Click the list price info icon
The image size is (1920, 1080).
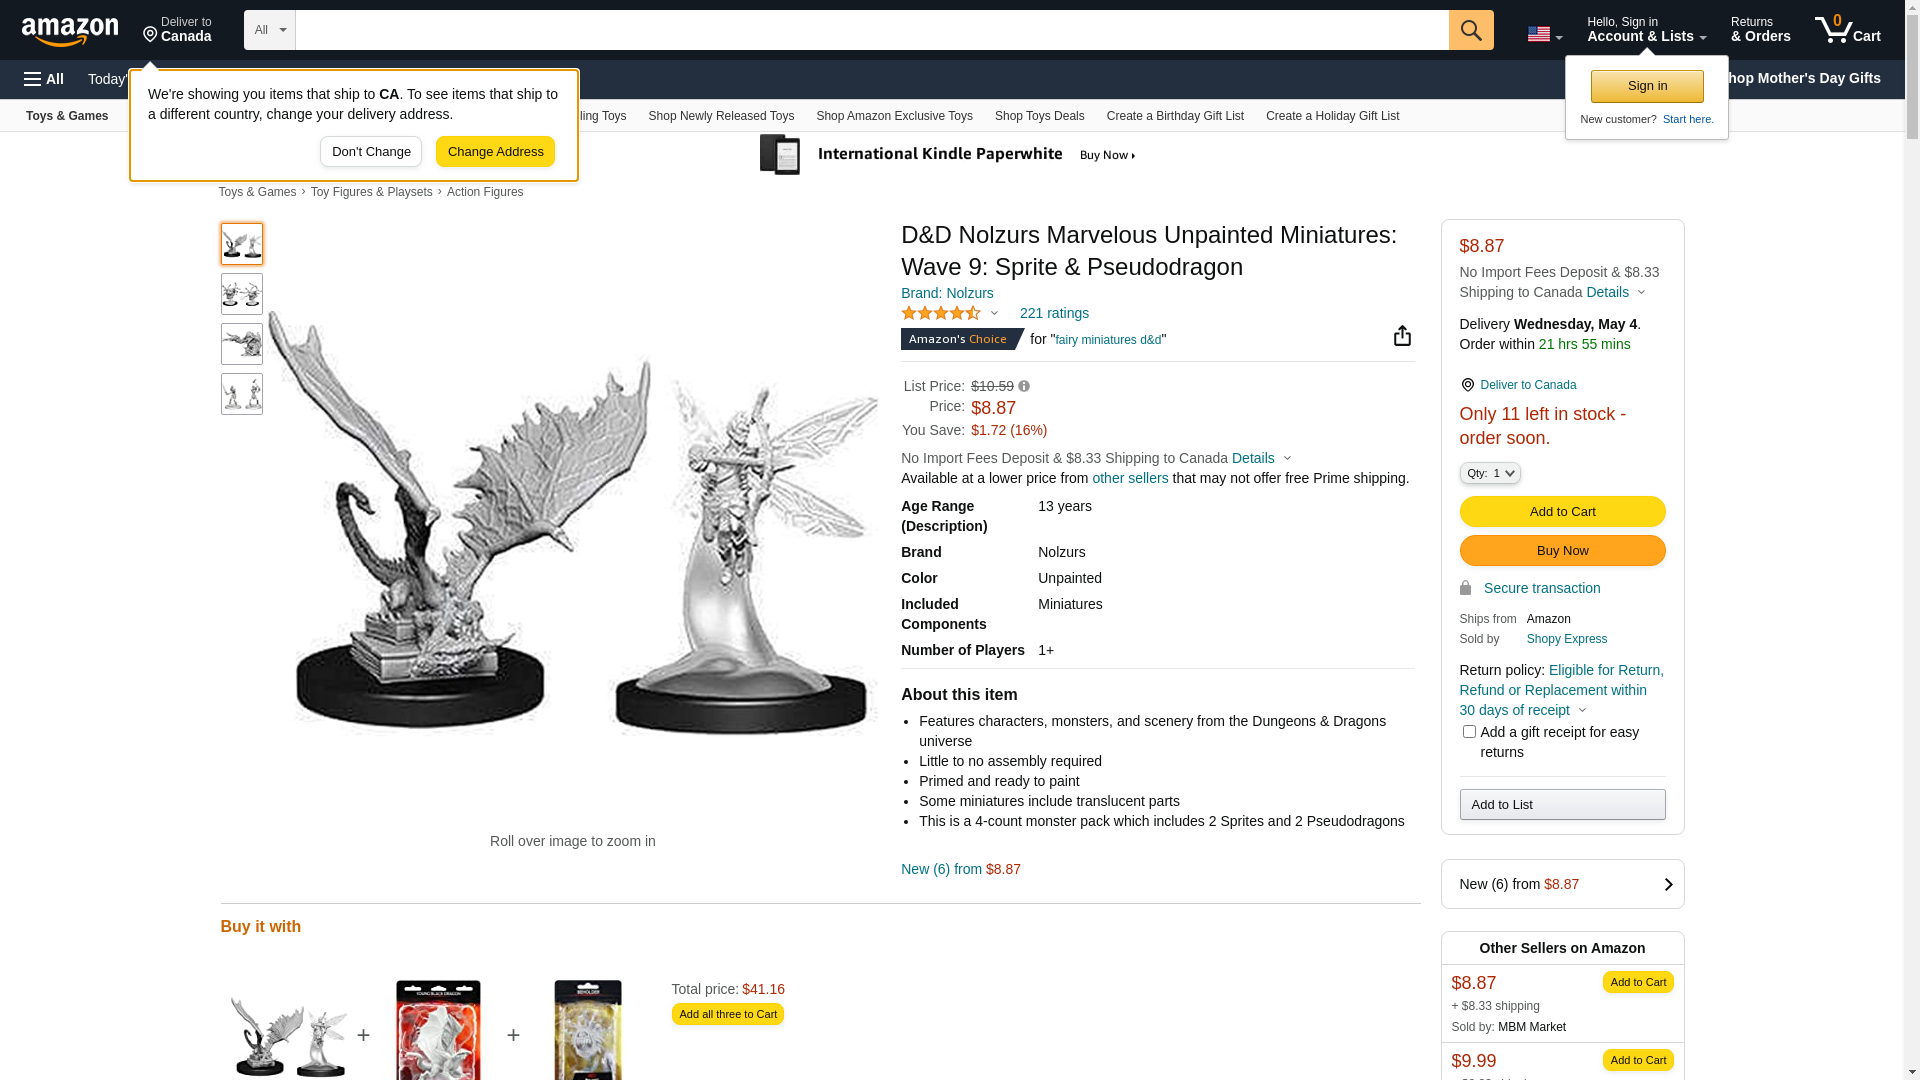(1024, 386)
